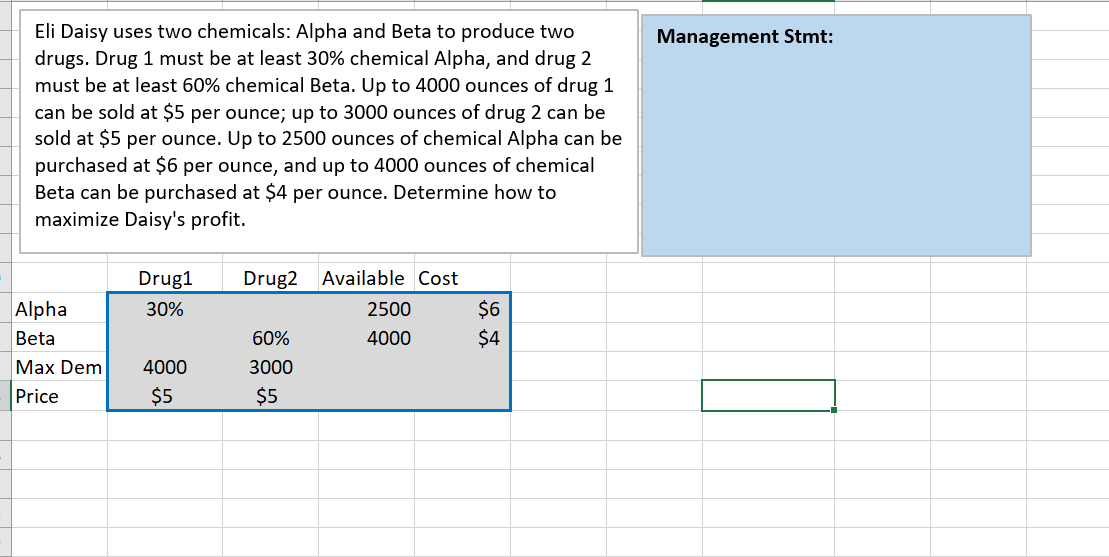The height and width of the screenshot is (557, 1109).
Task: Click the green-outlined active cell
Action: click(x=768, y=395)
